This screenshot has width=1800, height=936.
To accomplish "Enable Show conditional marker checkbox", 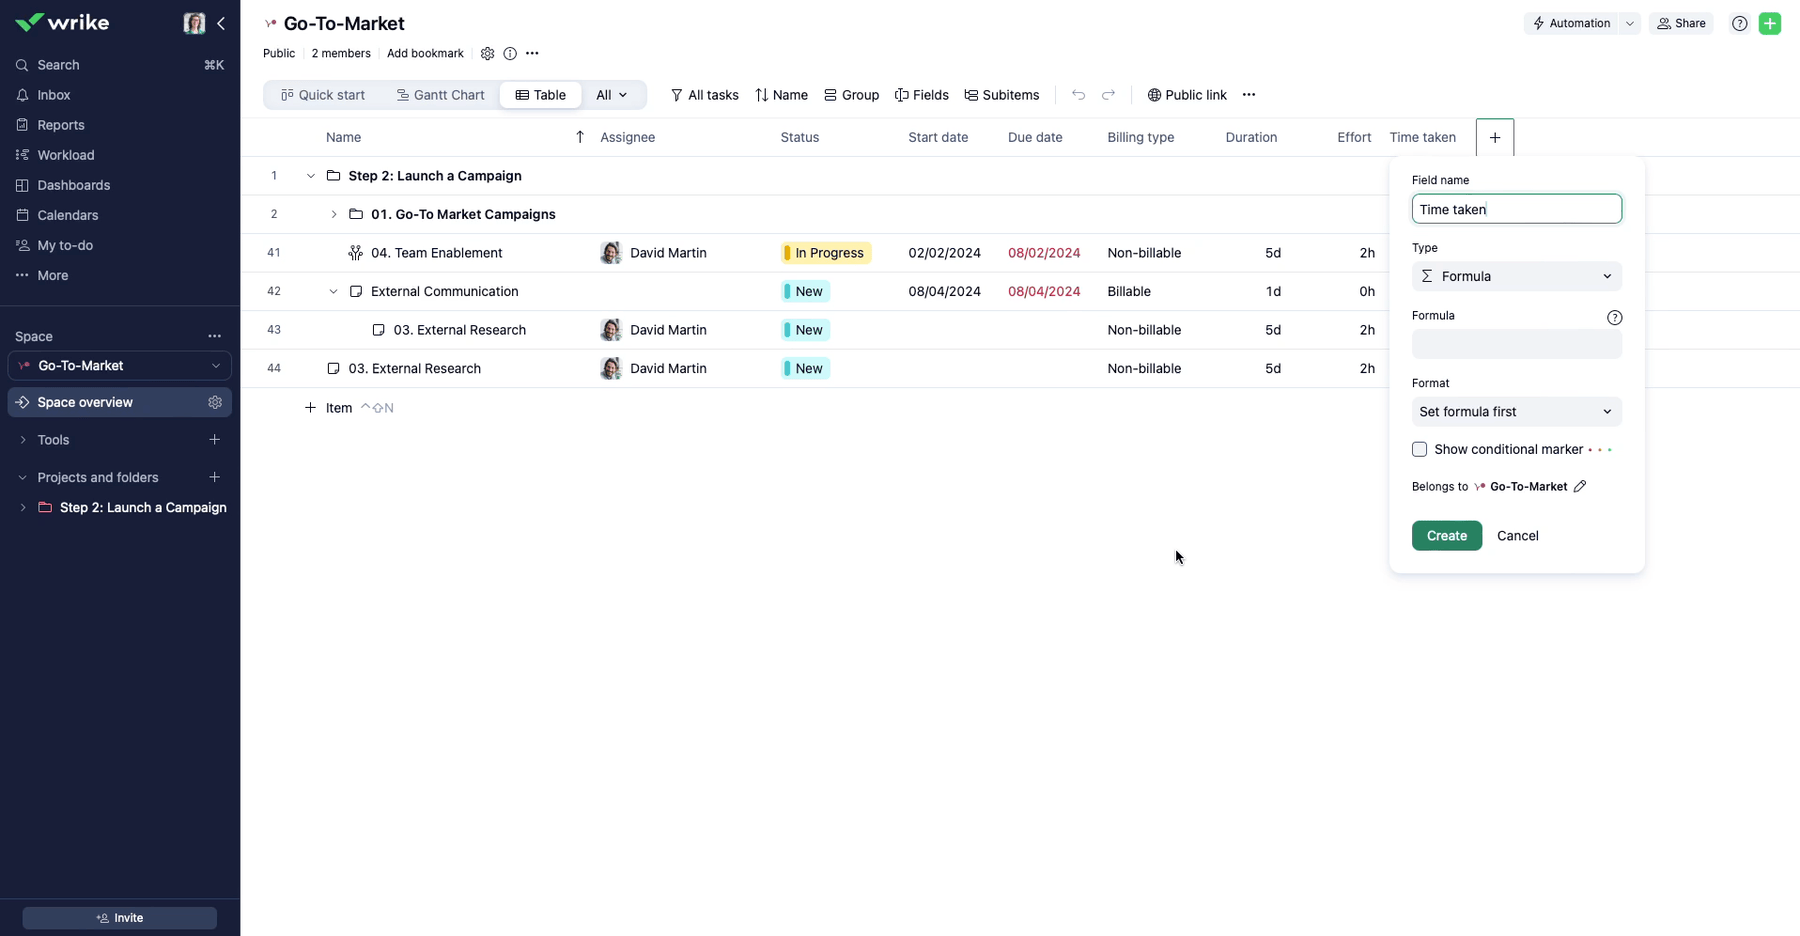I will tap(1419, 450).
